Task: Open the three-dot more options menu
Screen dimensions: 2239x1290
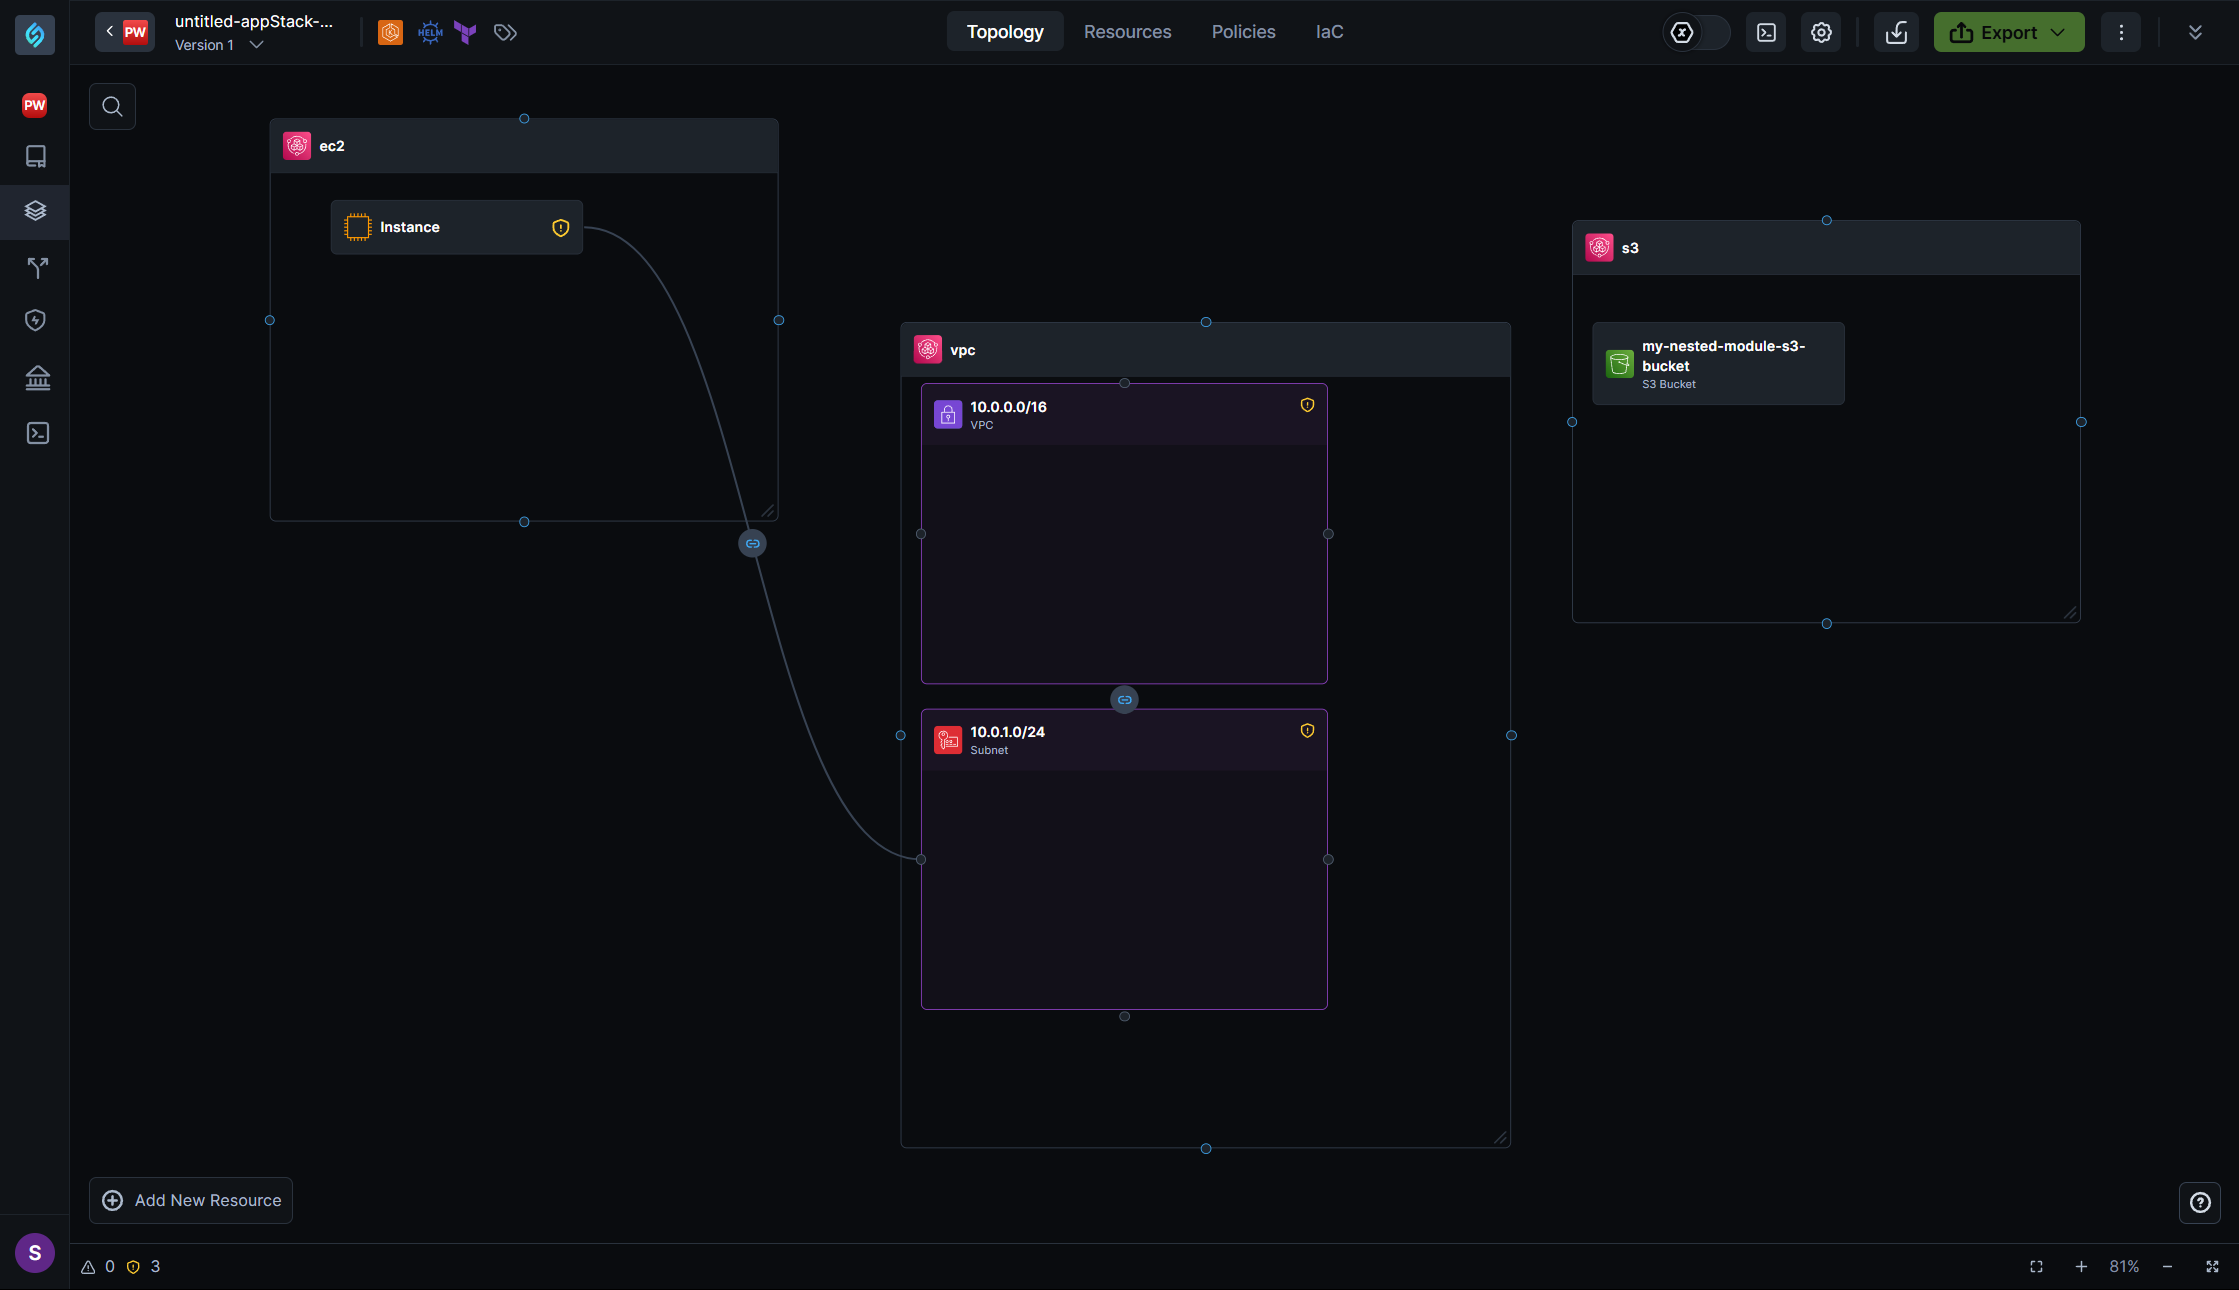Action: [2121, 32]
